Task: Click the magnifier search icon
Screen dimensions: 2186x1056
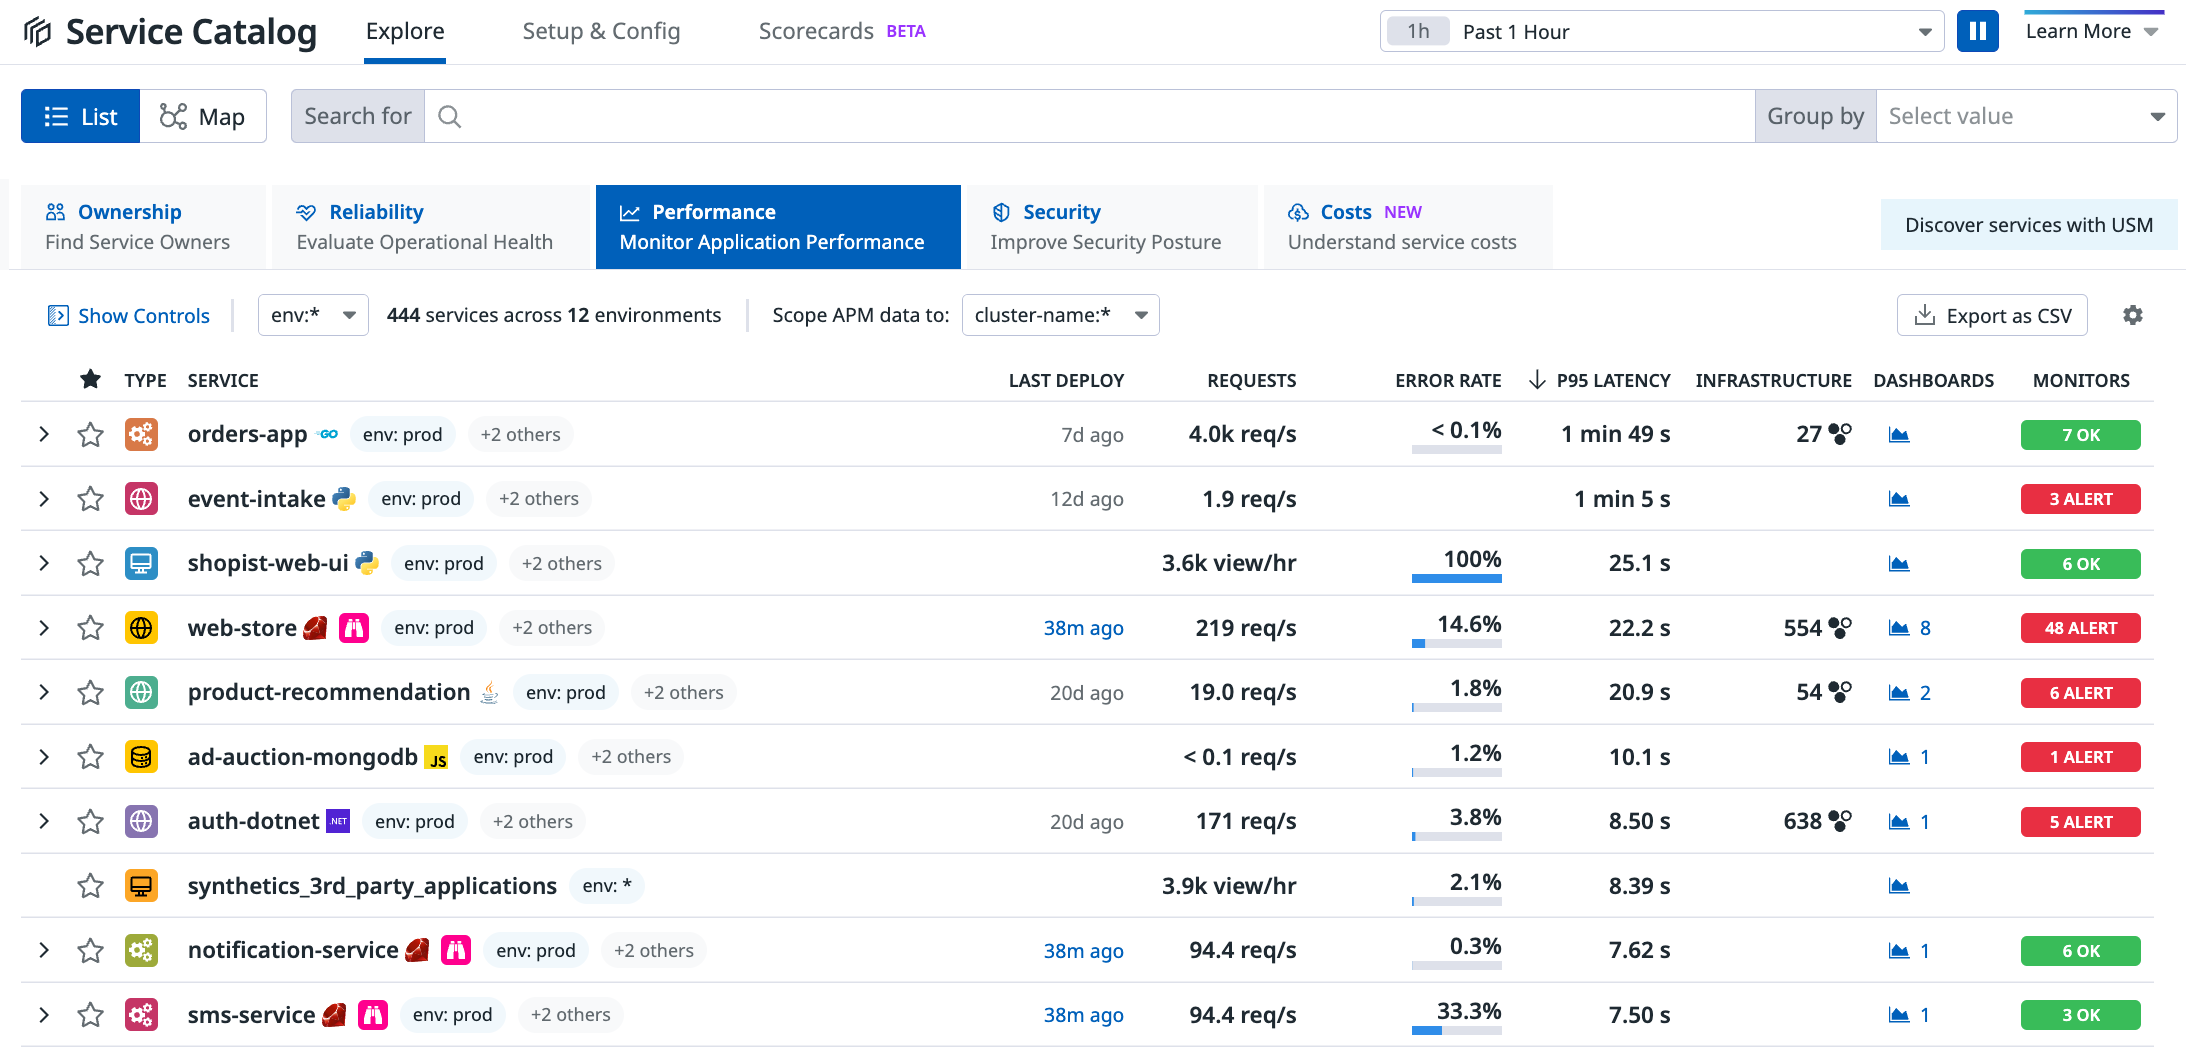Action: 450,117
